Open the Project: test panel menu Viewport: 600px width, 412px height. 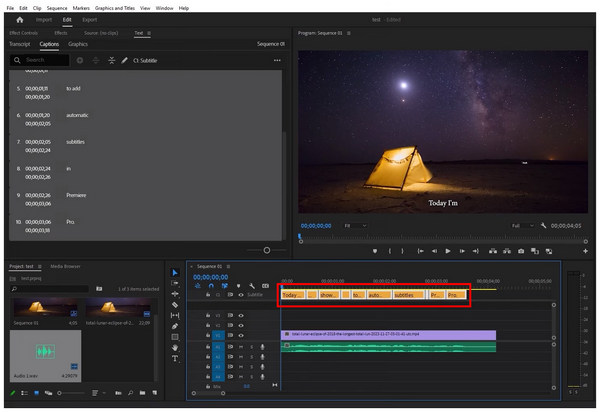tap(39, 266)
